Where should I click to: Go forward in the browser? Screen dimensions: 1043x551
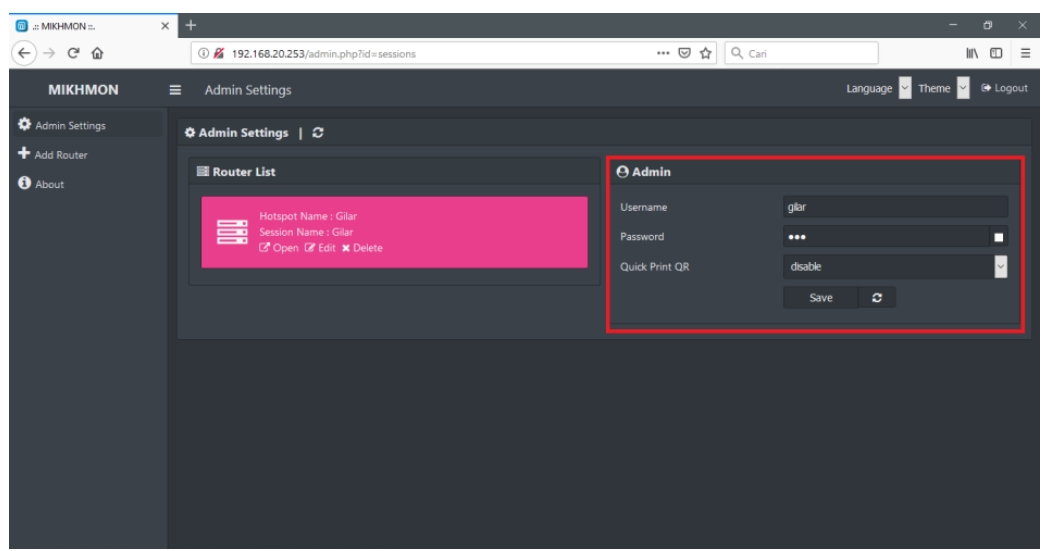pos(49,53)
